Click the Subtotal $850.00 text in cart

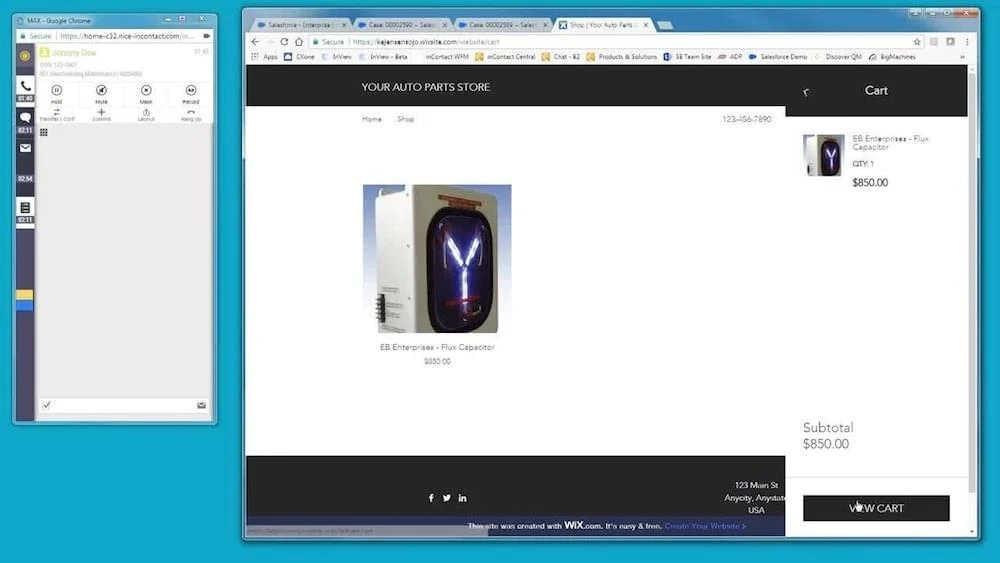[828, 435]
